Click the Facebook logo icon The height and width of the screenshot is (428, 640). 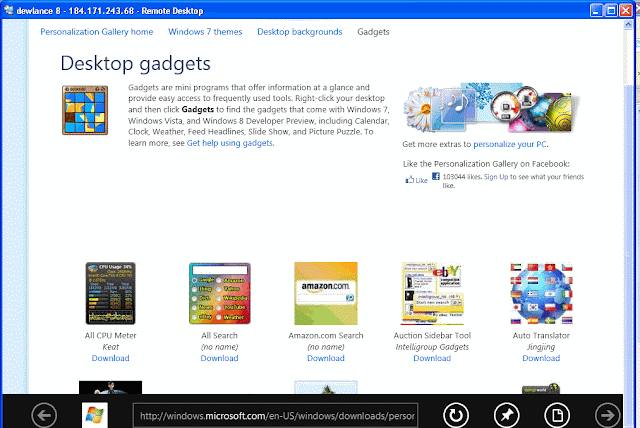pos(436,176)
